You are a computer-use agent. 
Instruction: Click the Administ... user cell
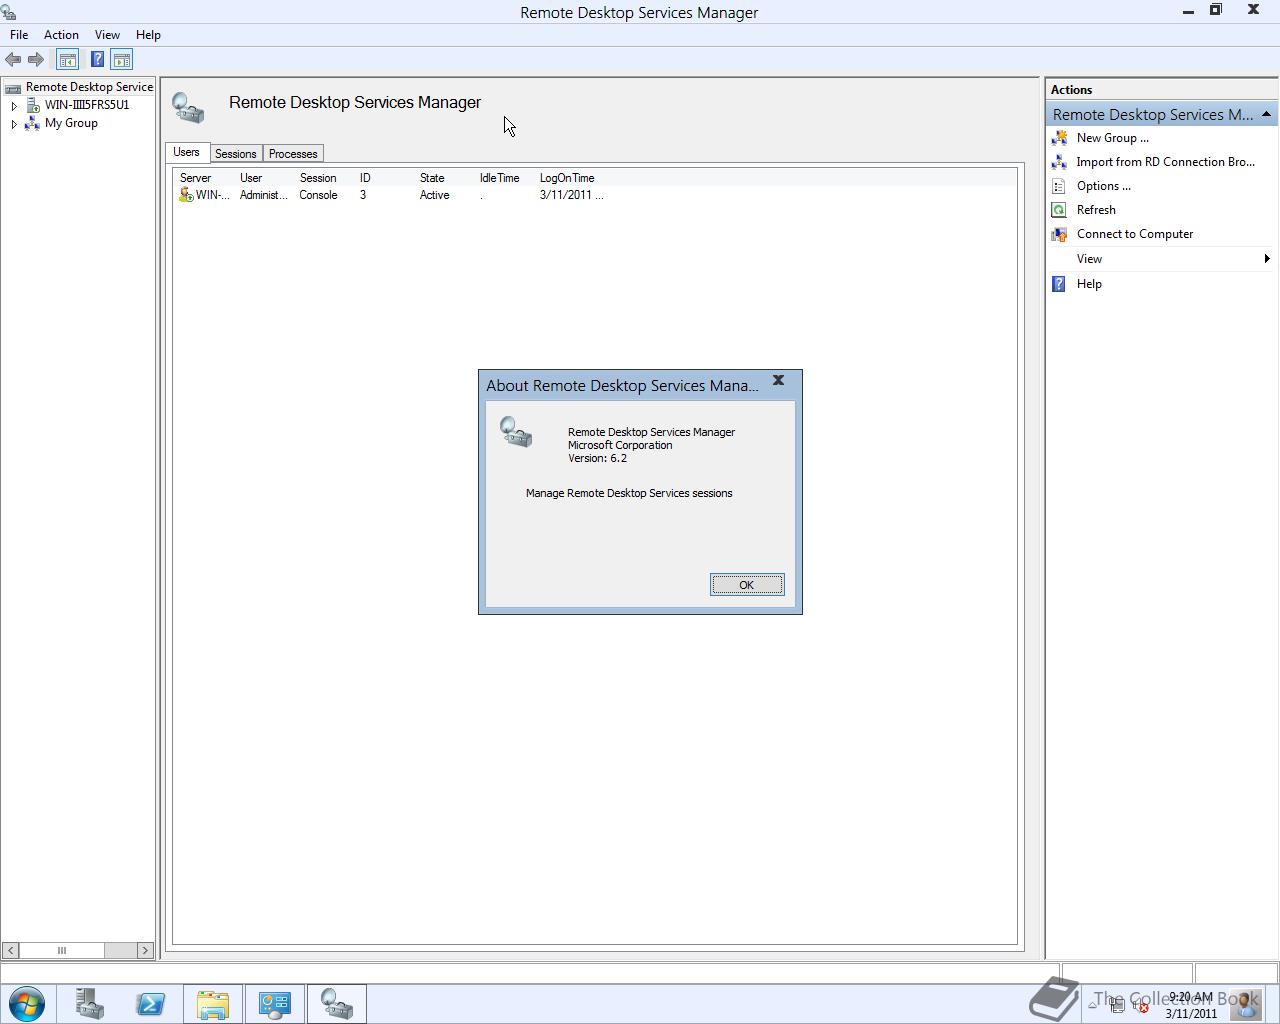[x=263, y=195]
